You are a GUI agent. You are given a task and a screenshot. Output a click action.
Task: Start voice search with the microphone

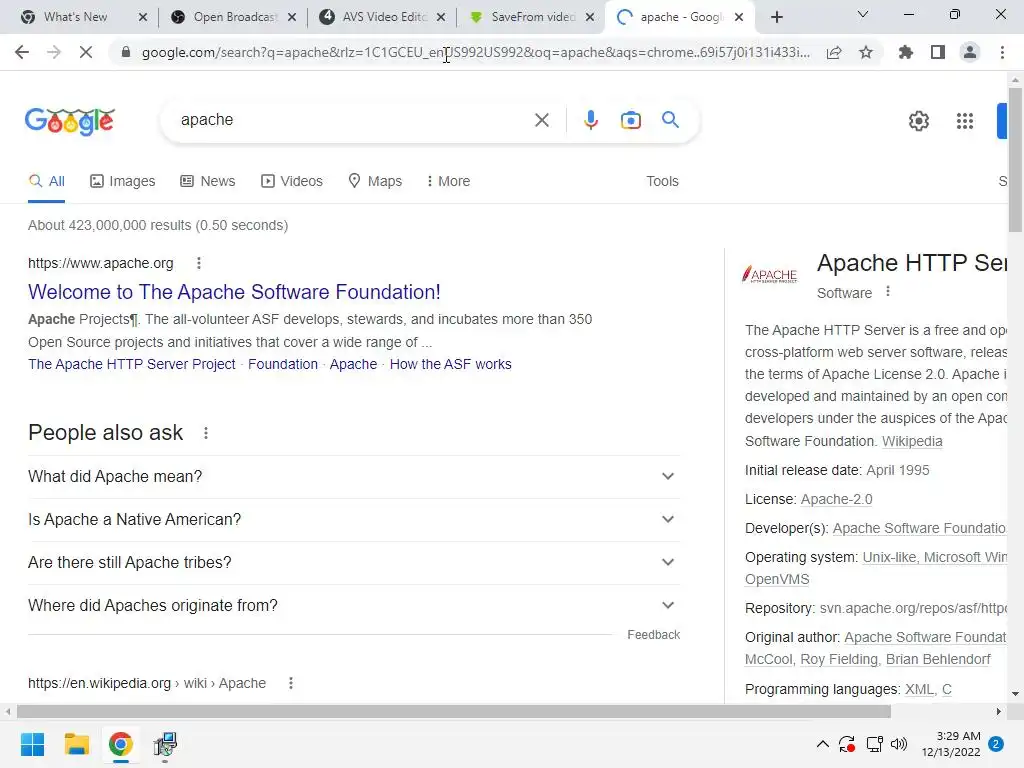point(591,120)
